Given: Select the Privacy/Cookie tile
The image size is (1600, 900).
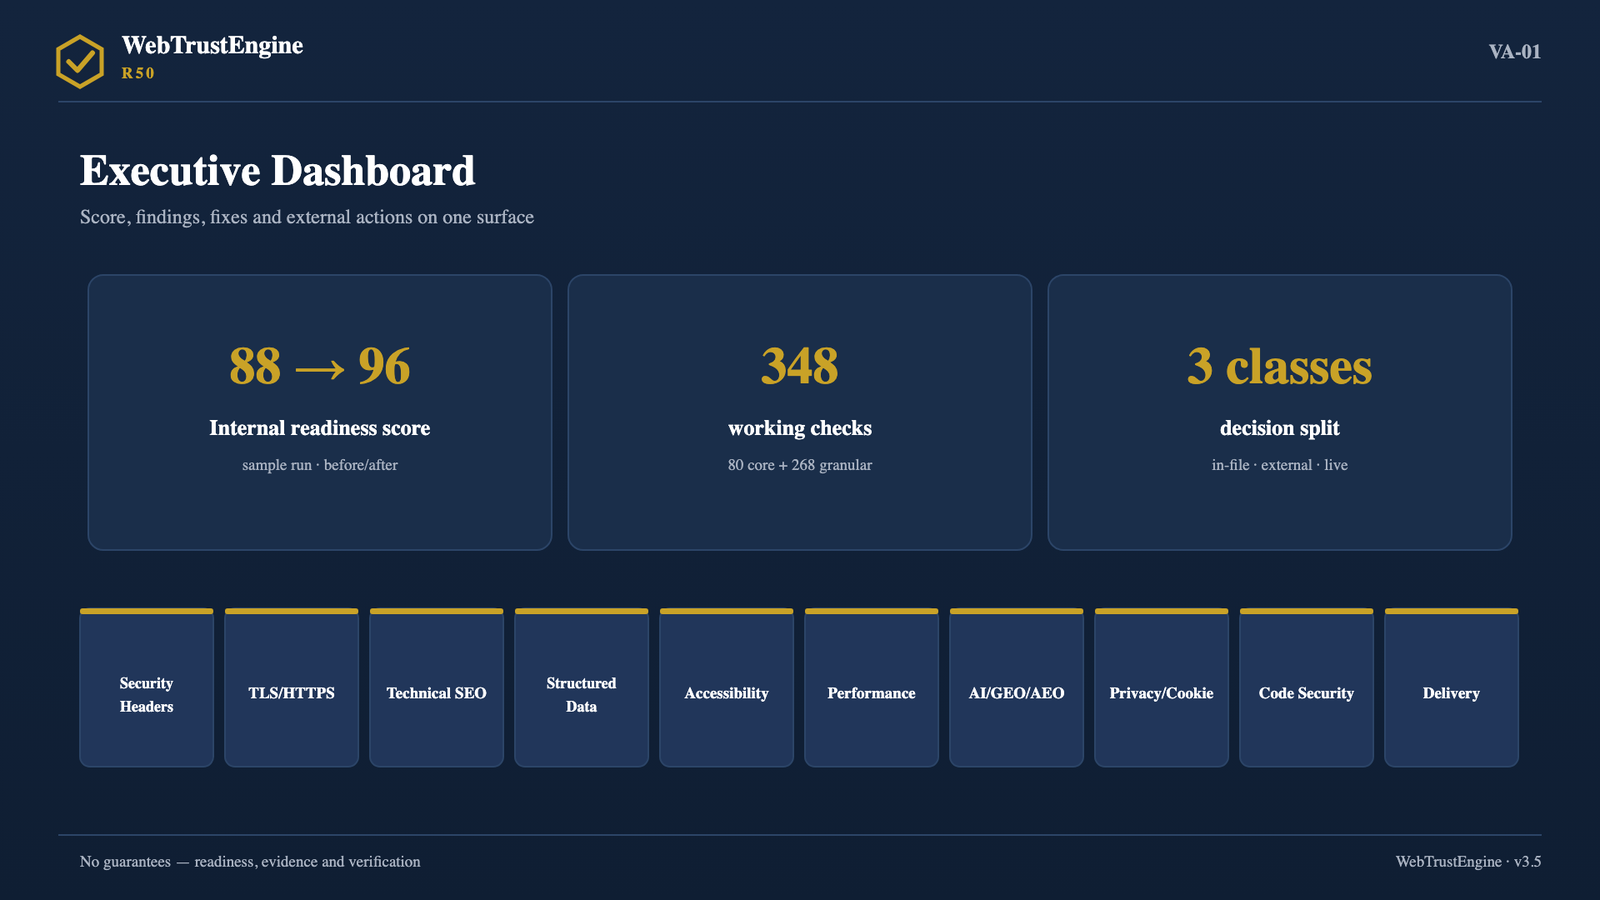Looking at the screenshot, I should click(x=1162, y=688).
